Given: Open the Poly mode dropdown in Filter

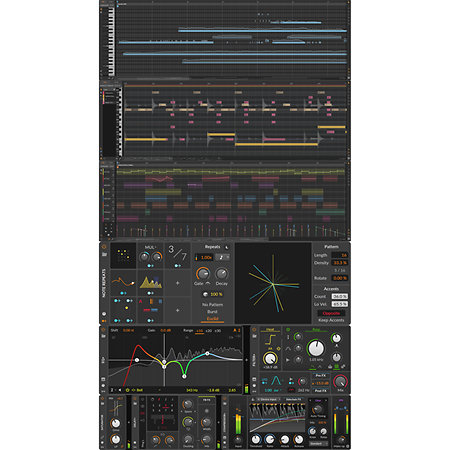Looking at the screenshot, I should pyautogui.click(x=316, y=330).
